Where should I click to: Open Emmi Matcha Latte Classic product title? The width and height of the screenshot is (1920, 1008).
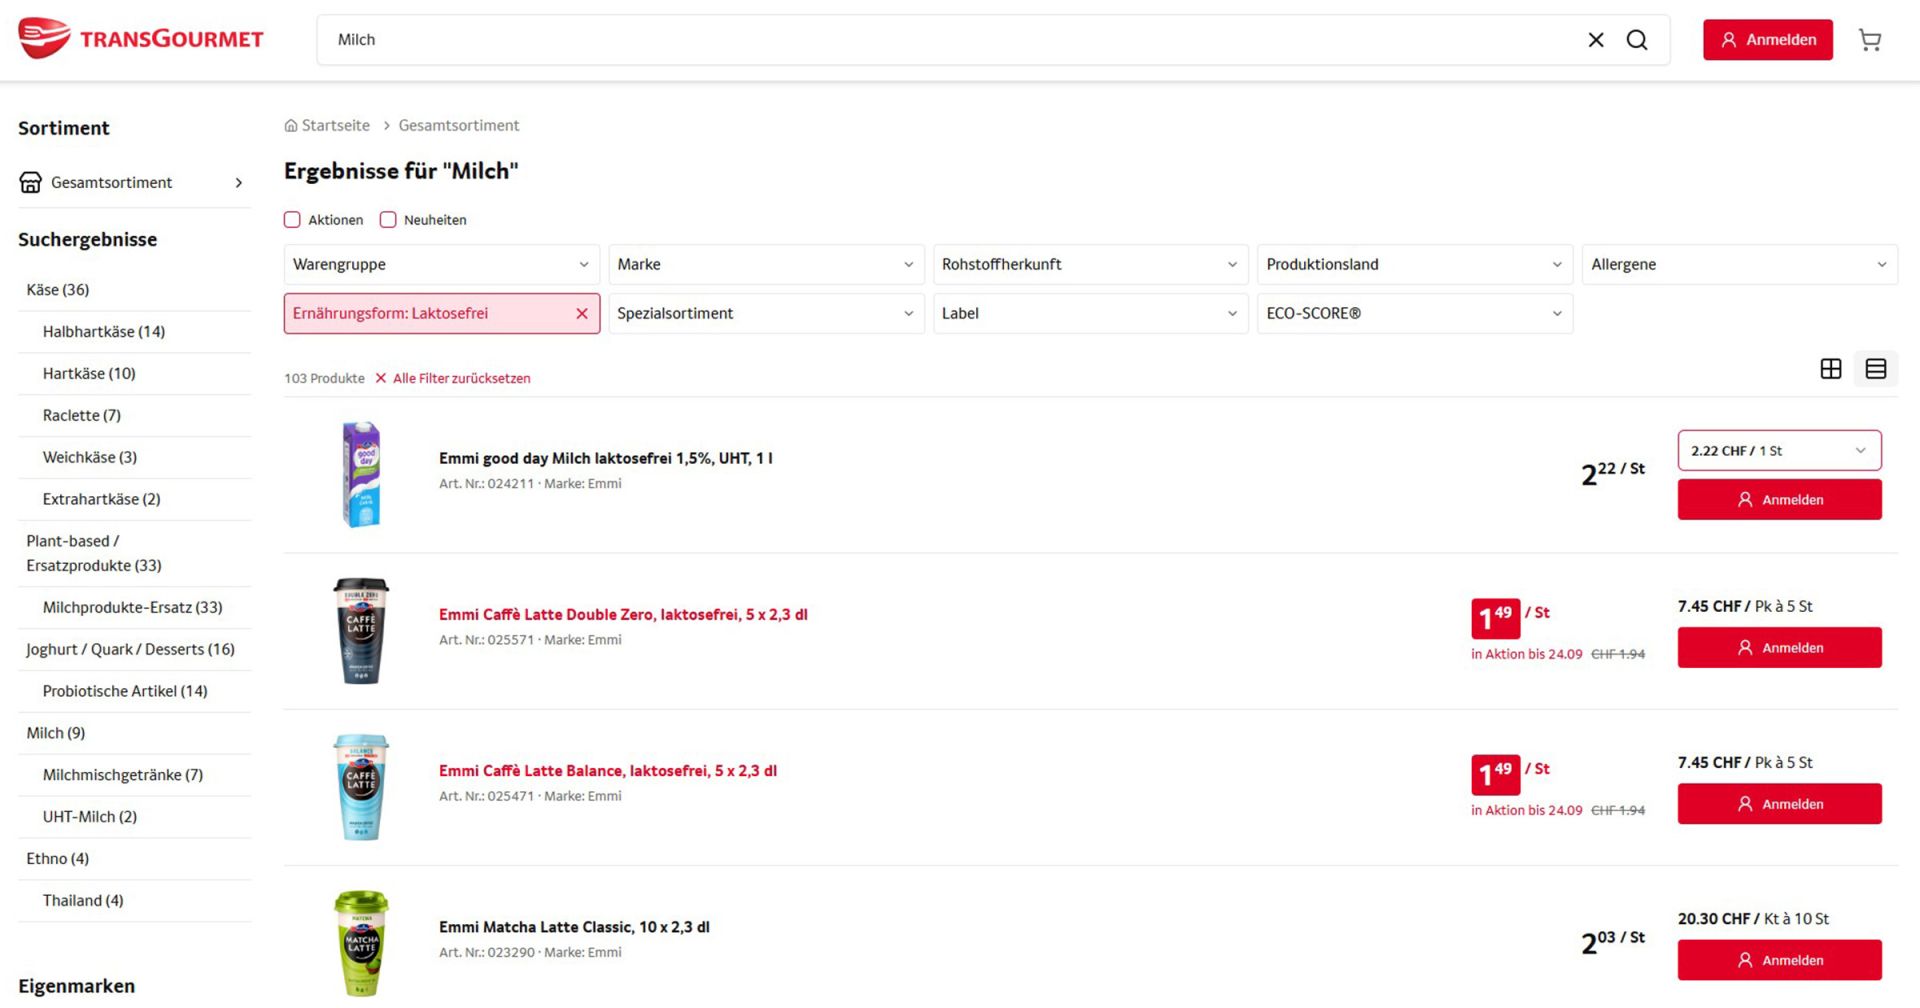click(574, 928)
